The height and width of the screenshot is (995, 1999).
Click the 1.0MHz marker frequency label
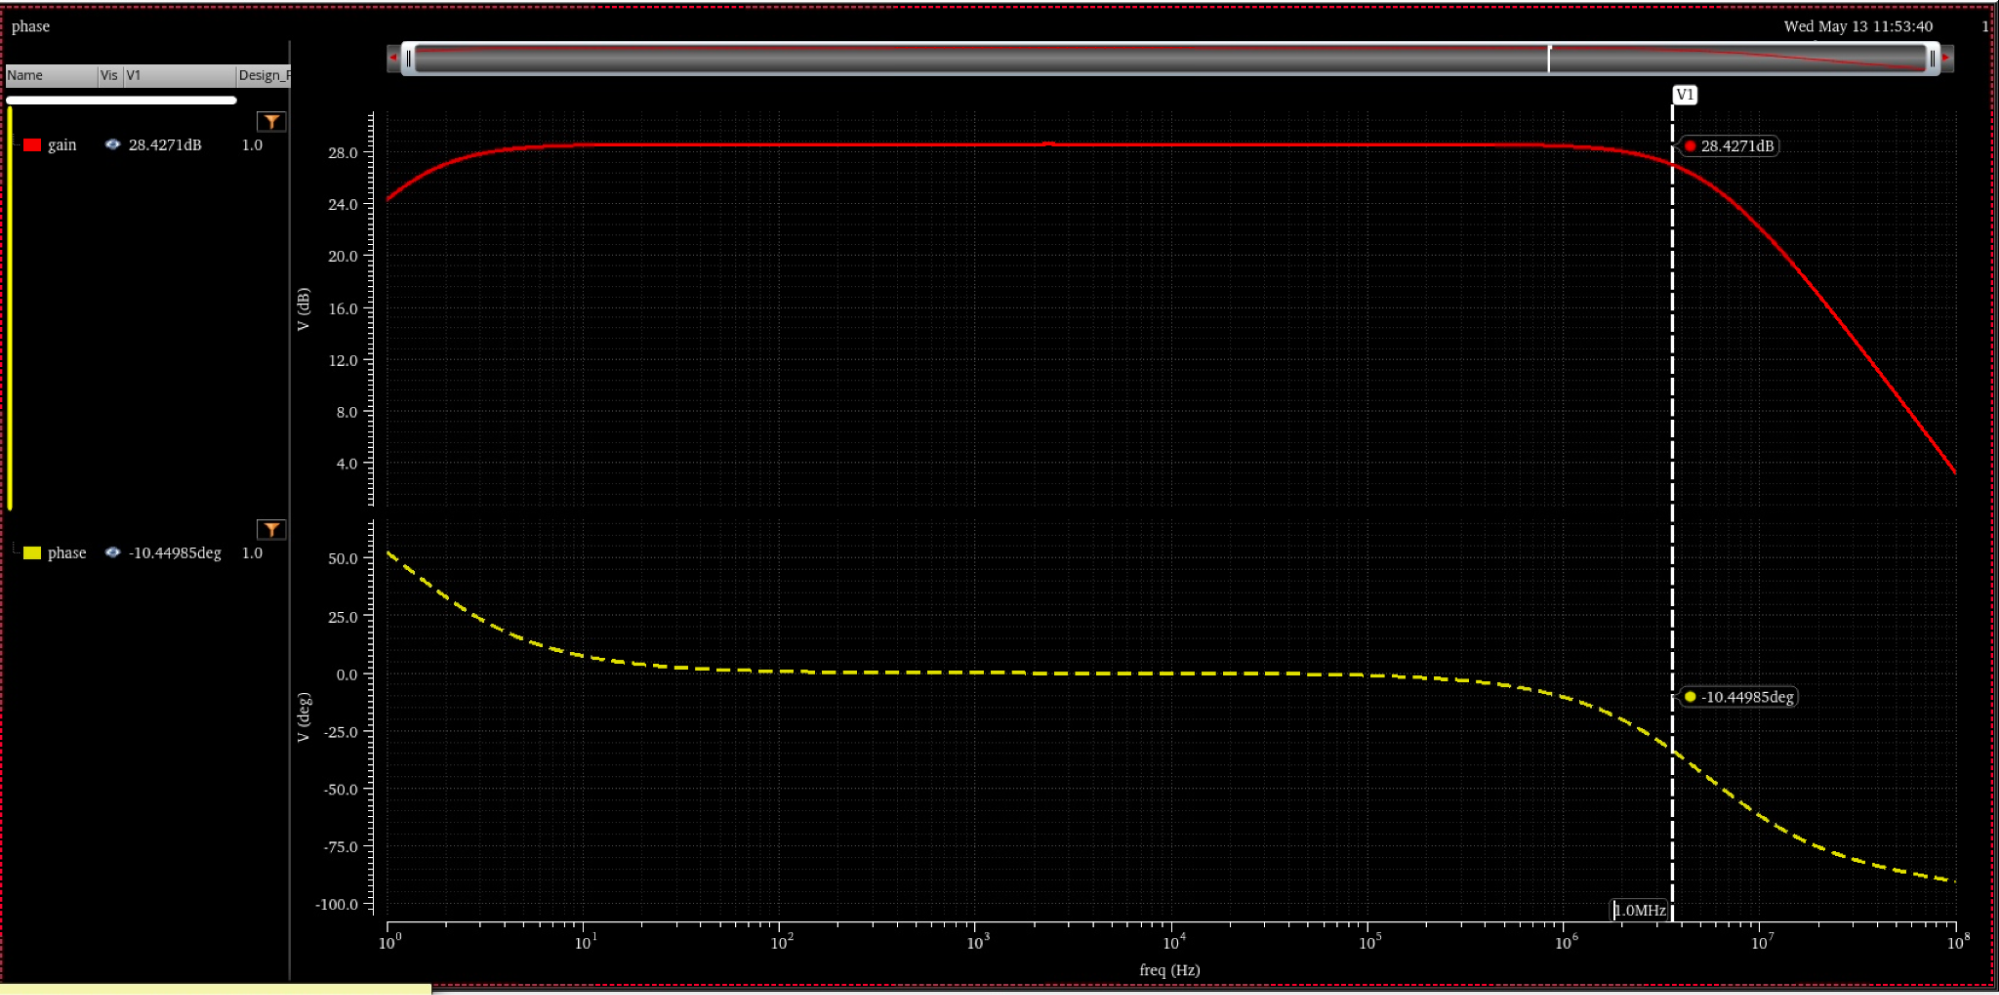click(x=1640, y=910)
